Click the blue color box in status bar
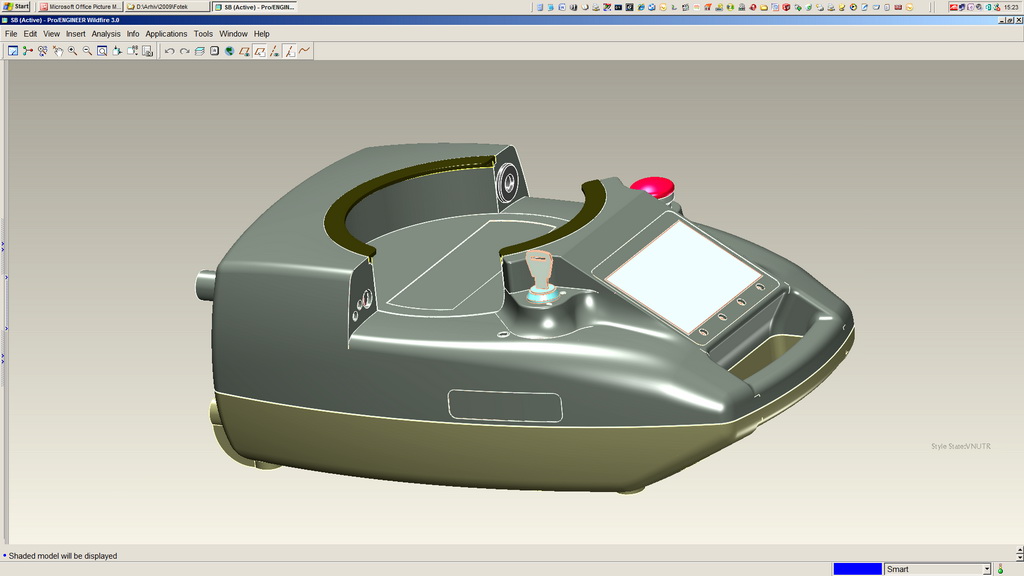The width and height of the screenshot is (1024, 576). point(857,569)
